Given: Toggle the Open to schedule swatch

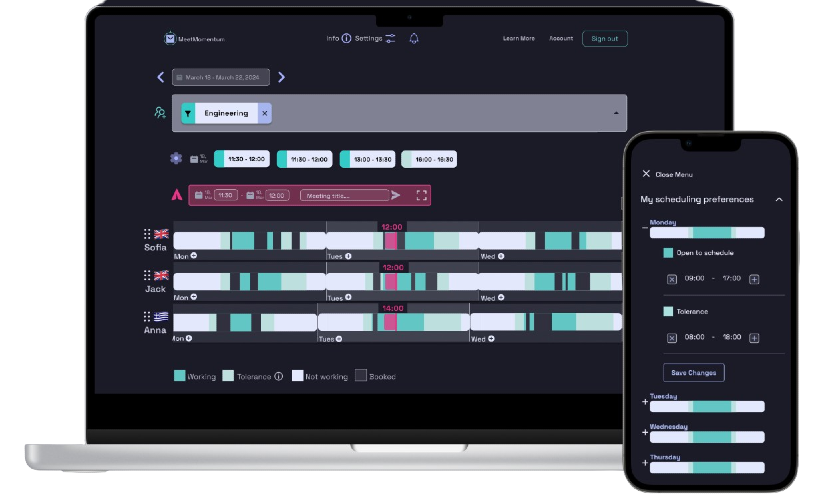Looking at the screenshot, I should point(668,253).
